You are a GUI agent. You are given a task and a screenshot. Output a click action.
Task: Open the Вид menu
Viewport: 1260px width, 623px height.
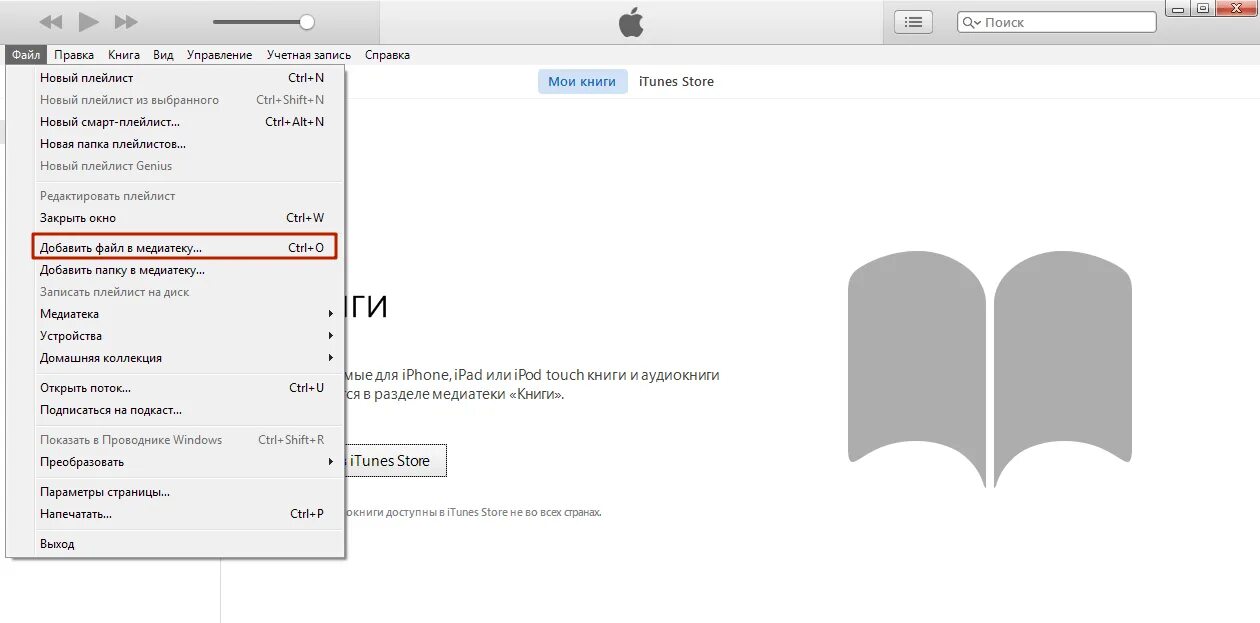click(x=163, y=55)
